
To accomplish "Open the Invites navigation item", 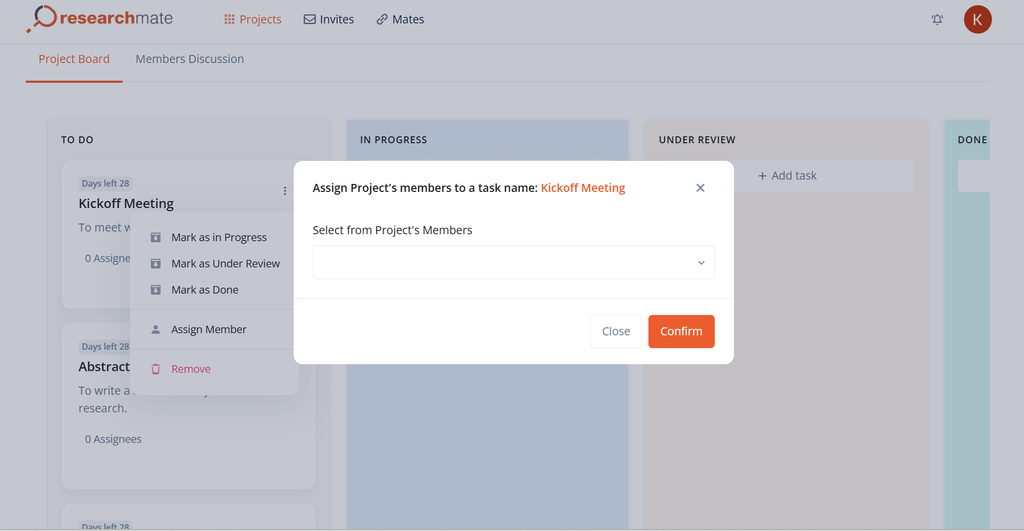I will point(329,20).
